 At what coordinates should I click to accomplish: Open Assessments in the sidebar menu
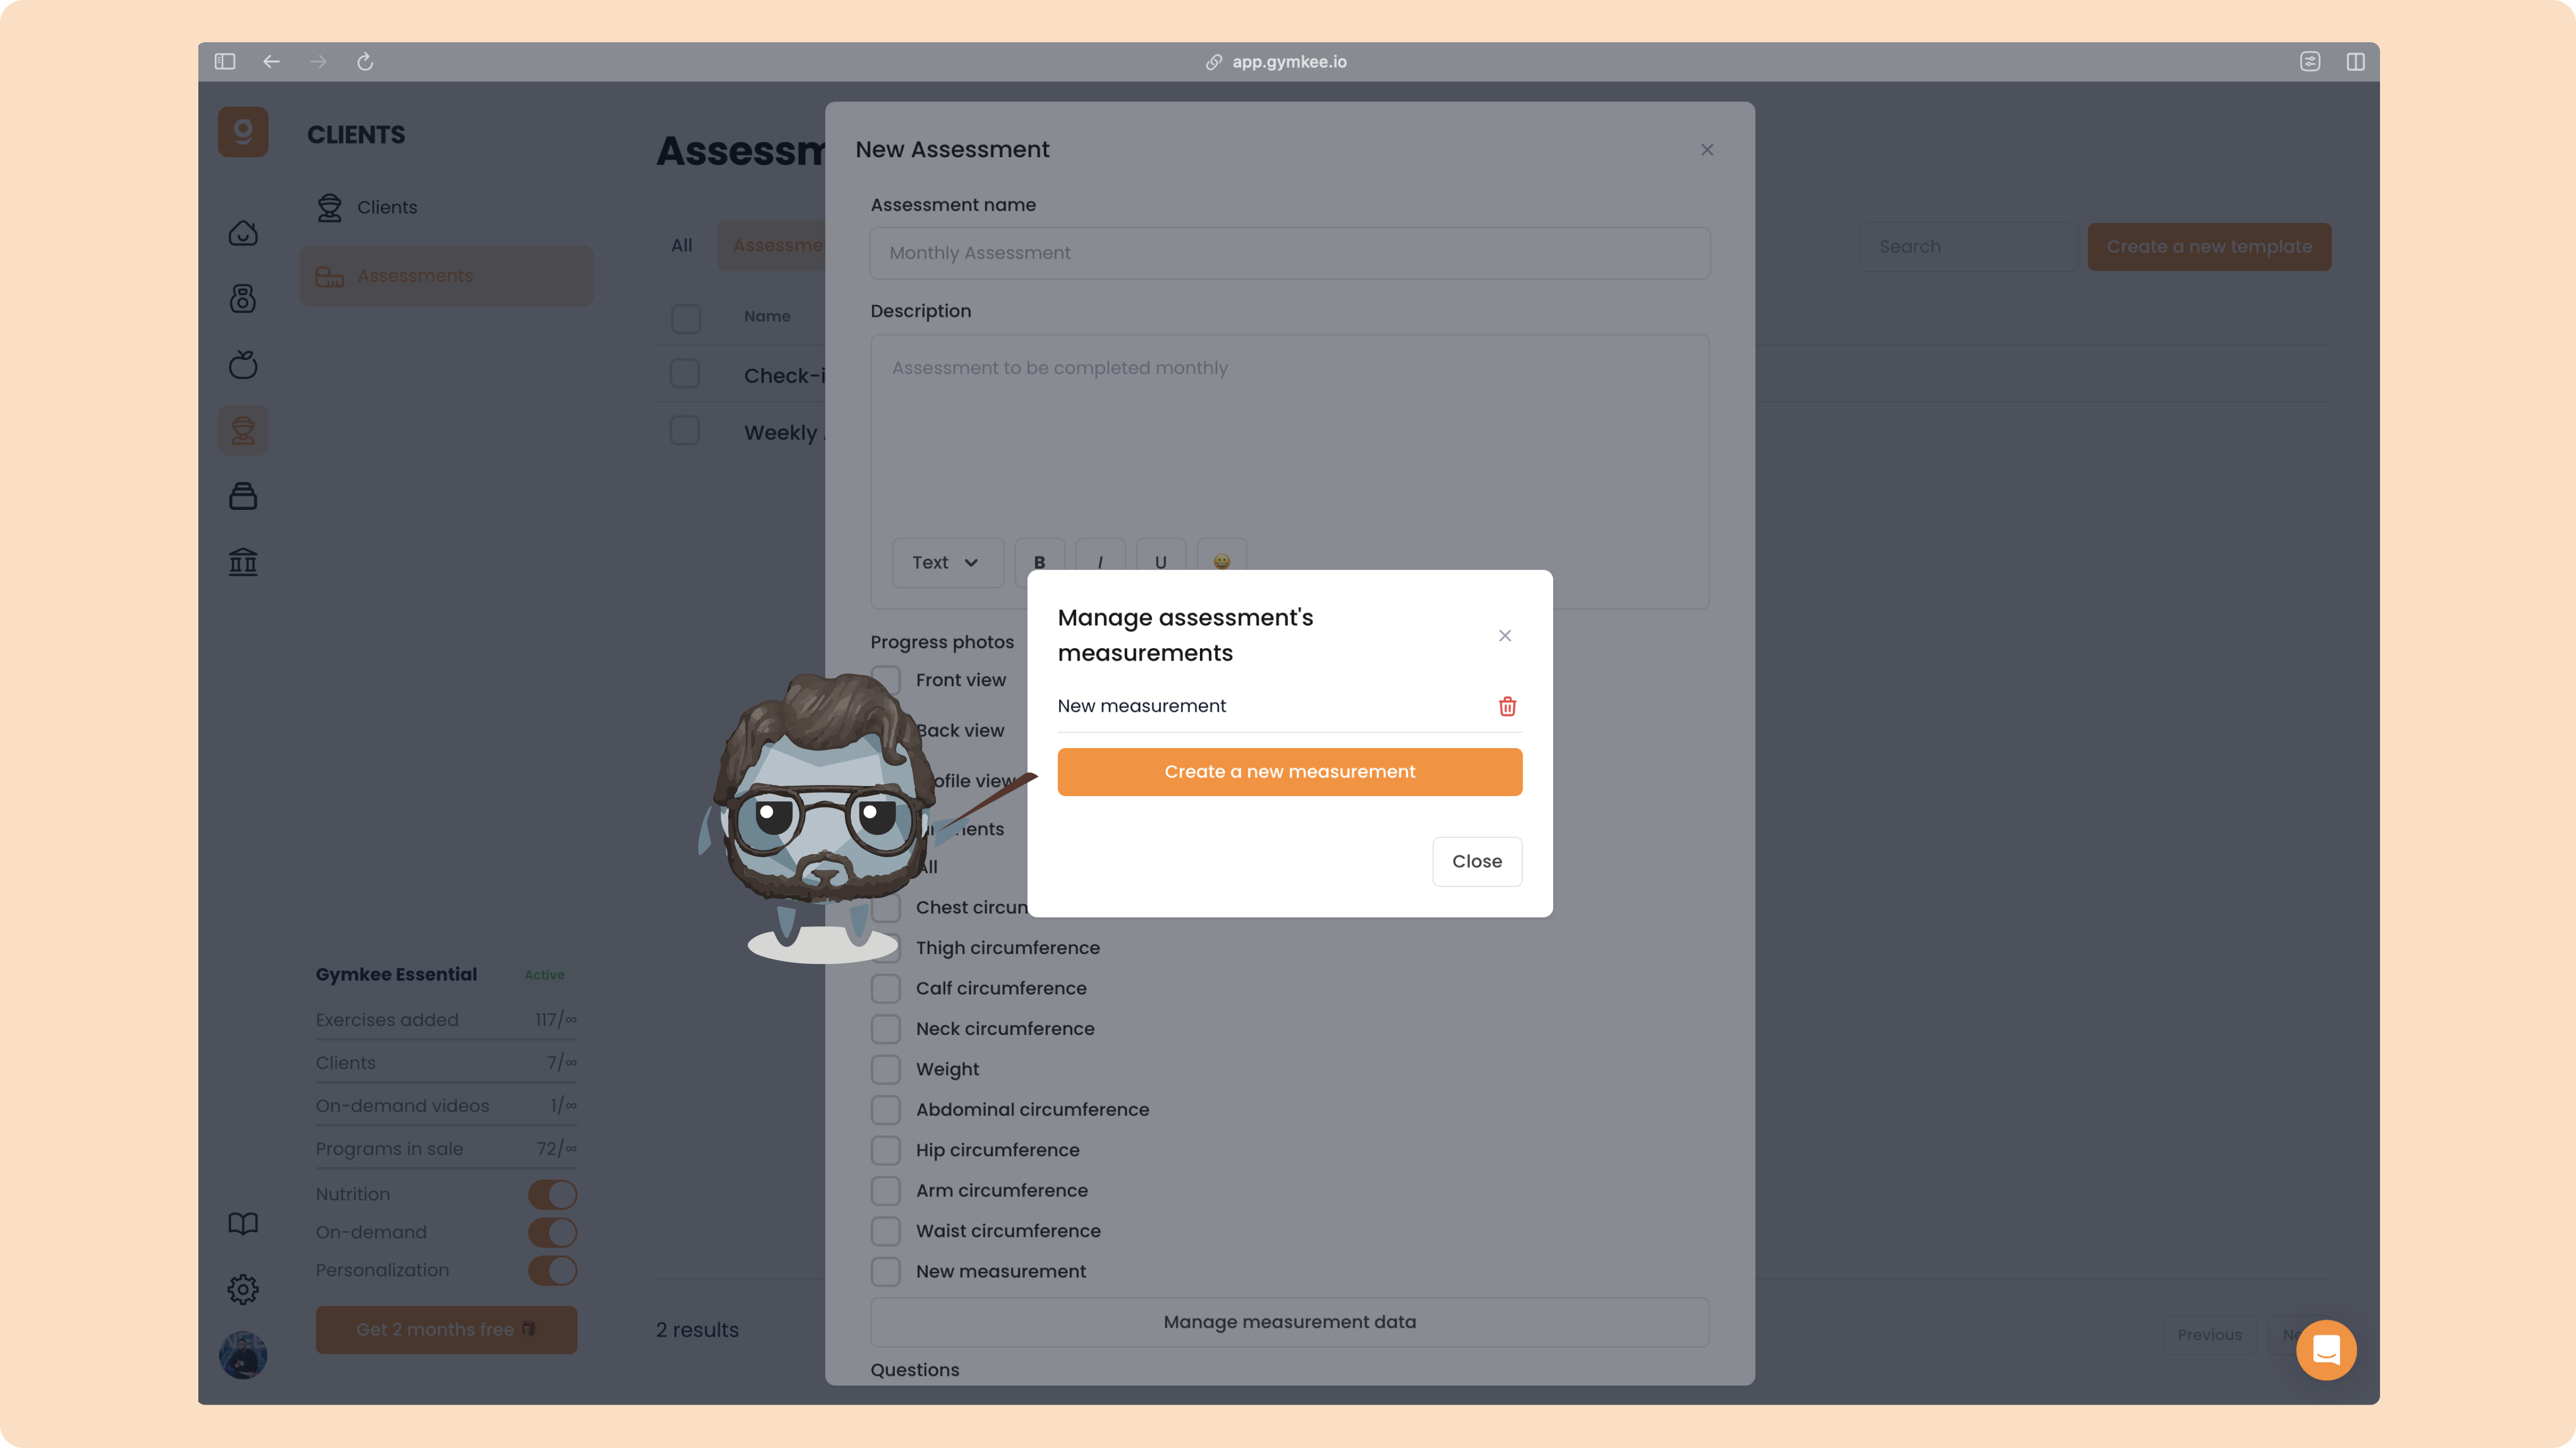pos(446,276)
